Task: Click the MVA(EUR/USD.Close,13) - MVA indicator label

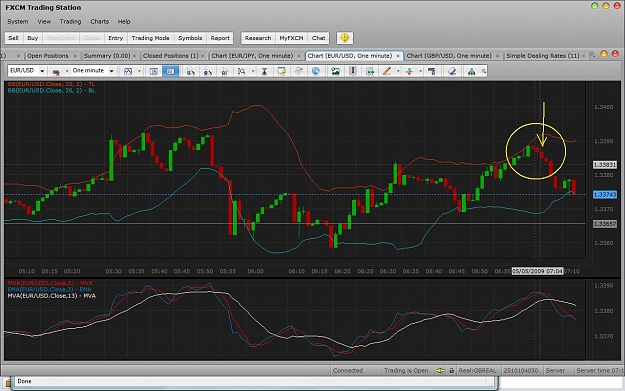Action: [51, 296]
